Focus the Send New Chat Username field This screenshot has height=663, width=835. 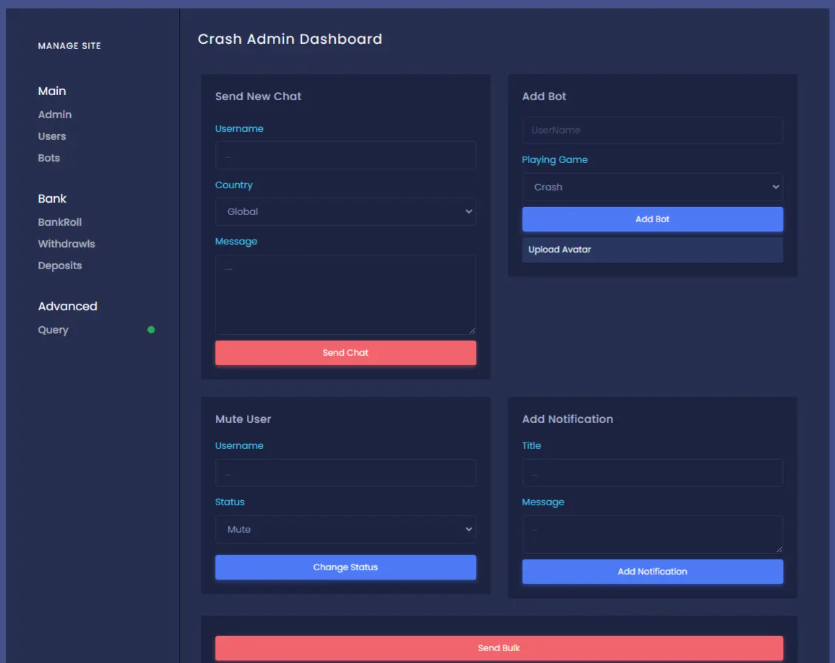[x=345, y=155]
